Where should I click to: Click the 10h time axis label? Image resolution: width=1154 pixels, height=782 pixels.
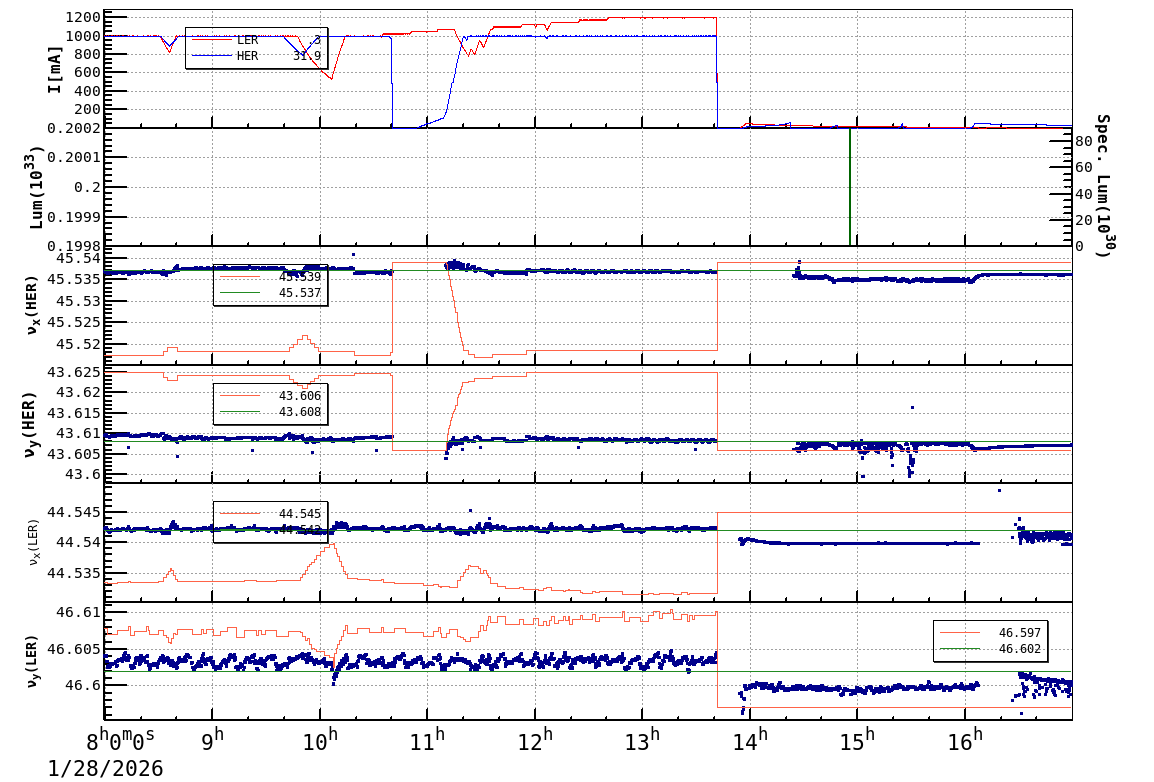pyautogui.click(x=320, y=740)
